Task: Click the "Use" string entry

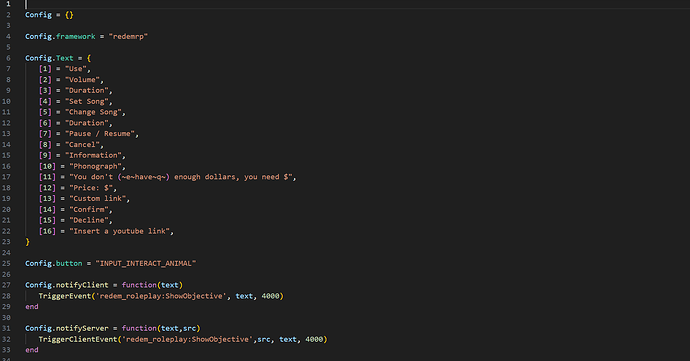Action: (x=77, y=69)
